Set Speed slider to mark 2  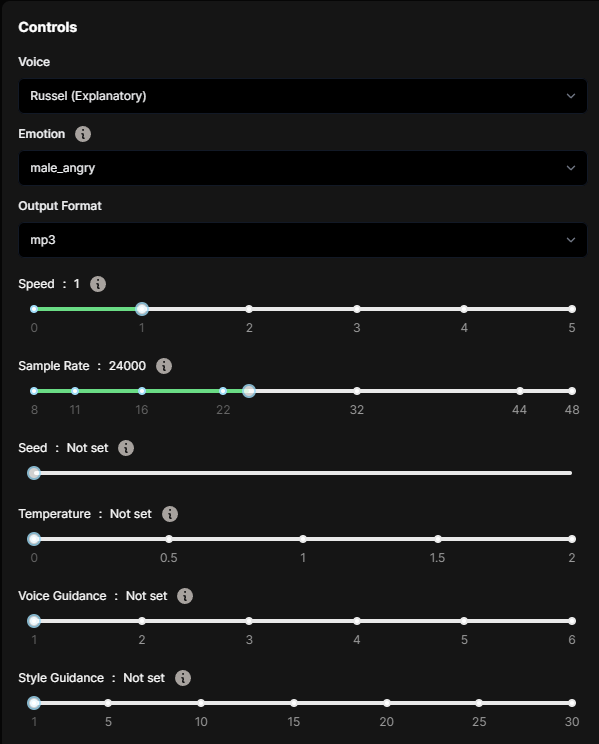[x=249, y=309]
